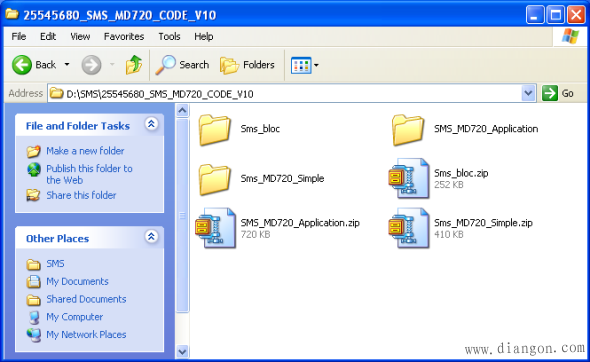Click the SMS_MD720_Application folder name

coord(486,129)
